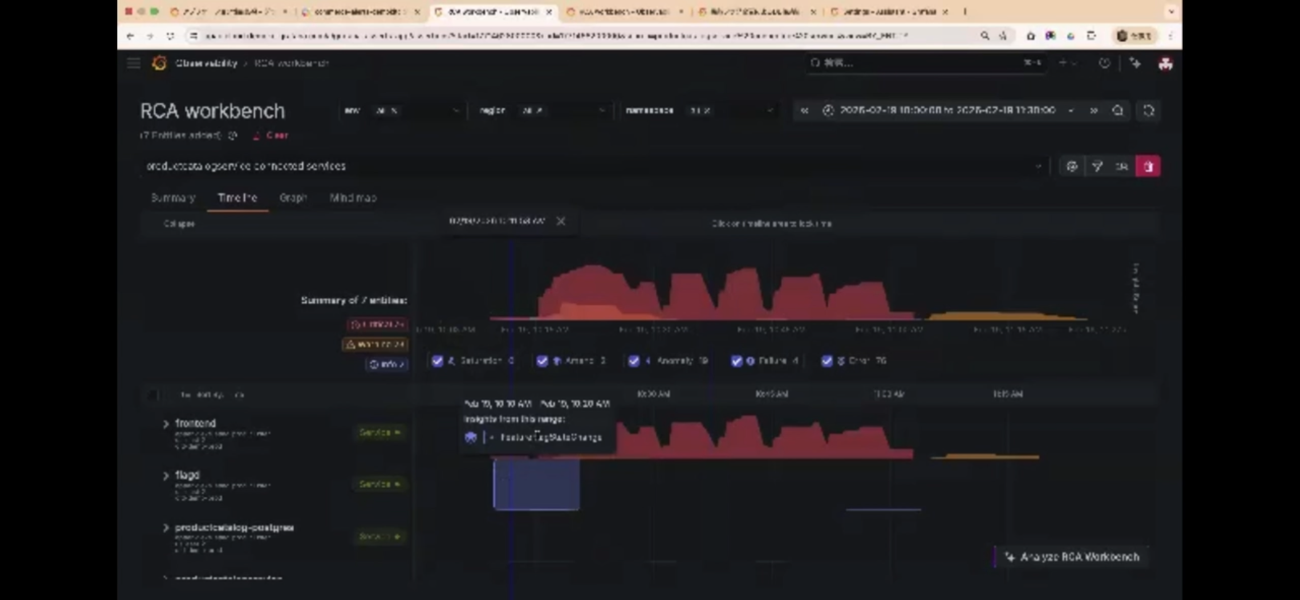Click the Grafana logo icon
Viewport: 1300px width, 600px height.
[158, 63]
